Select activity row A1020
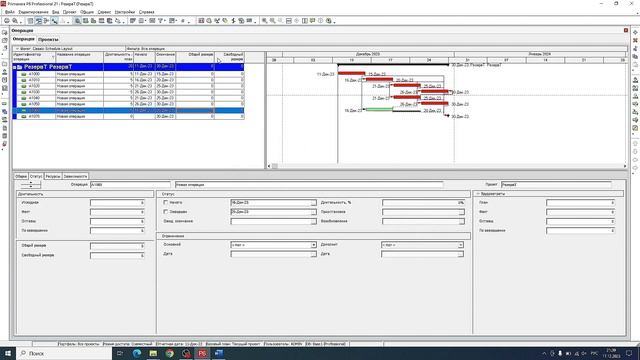640x360 pixels. coord(129,86)
